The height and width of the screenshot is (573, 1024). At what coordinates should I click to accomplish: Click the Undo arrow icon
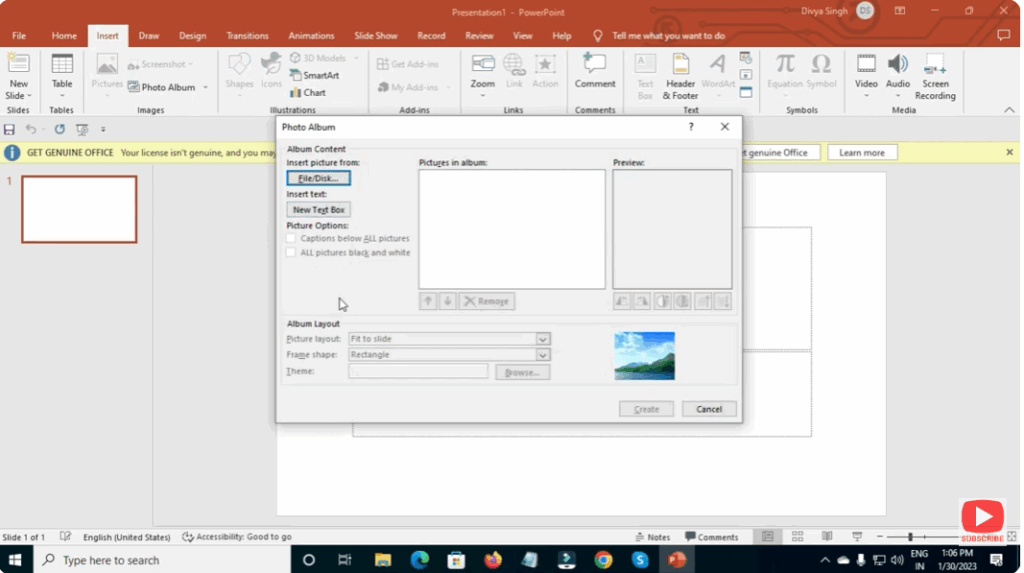[x=30, y=129]
